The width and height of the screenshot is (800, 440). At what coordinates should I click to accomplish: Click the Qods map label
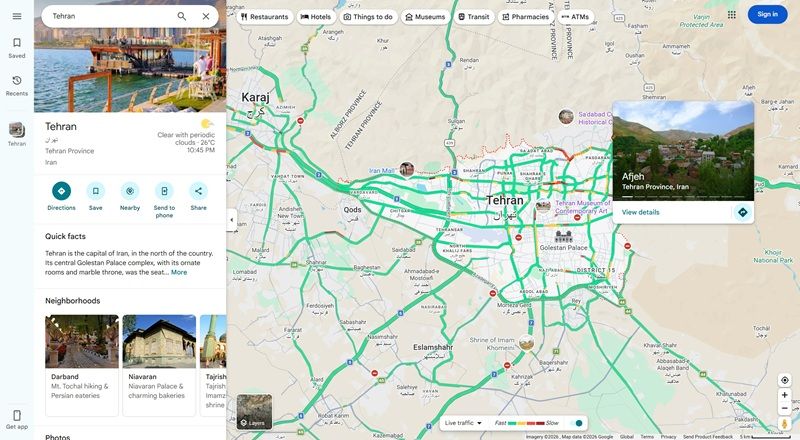point(352,209)
